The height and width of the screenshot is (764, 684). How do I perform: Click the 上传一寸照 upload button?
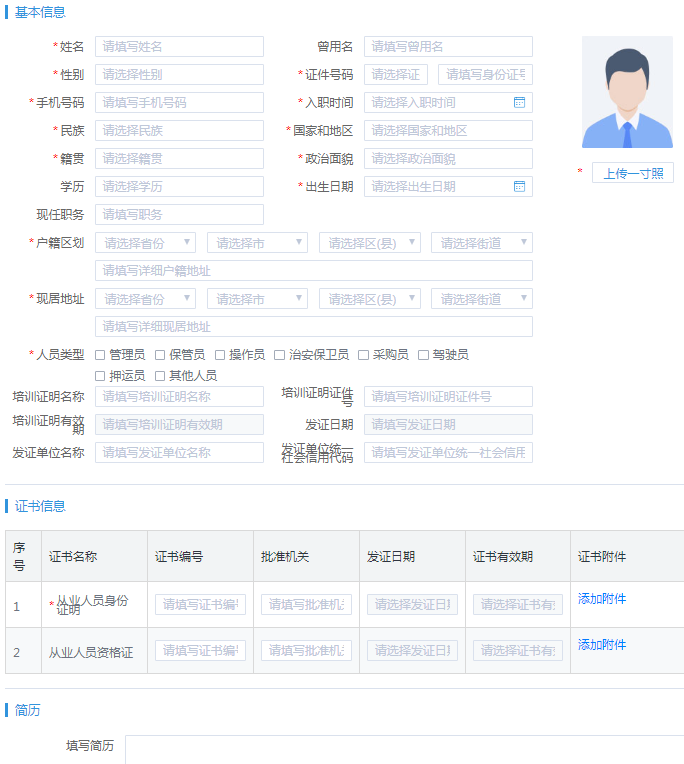[x=633, y=173]
